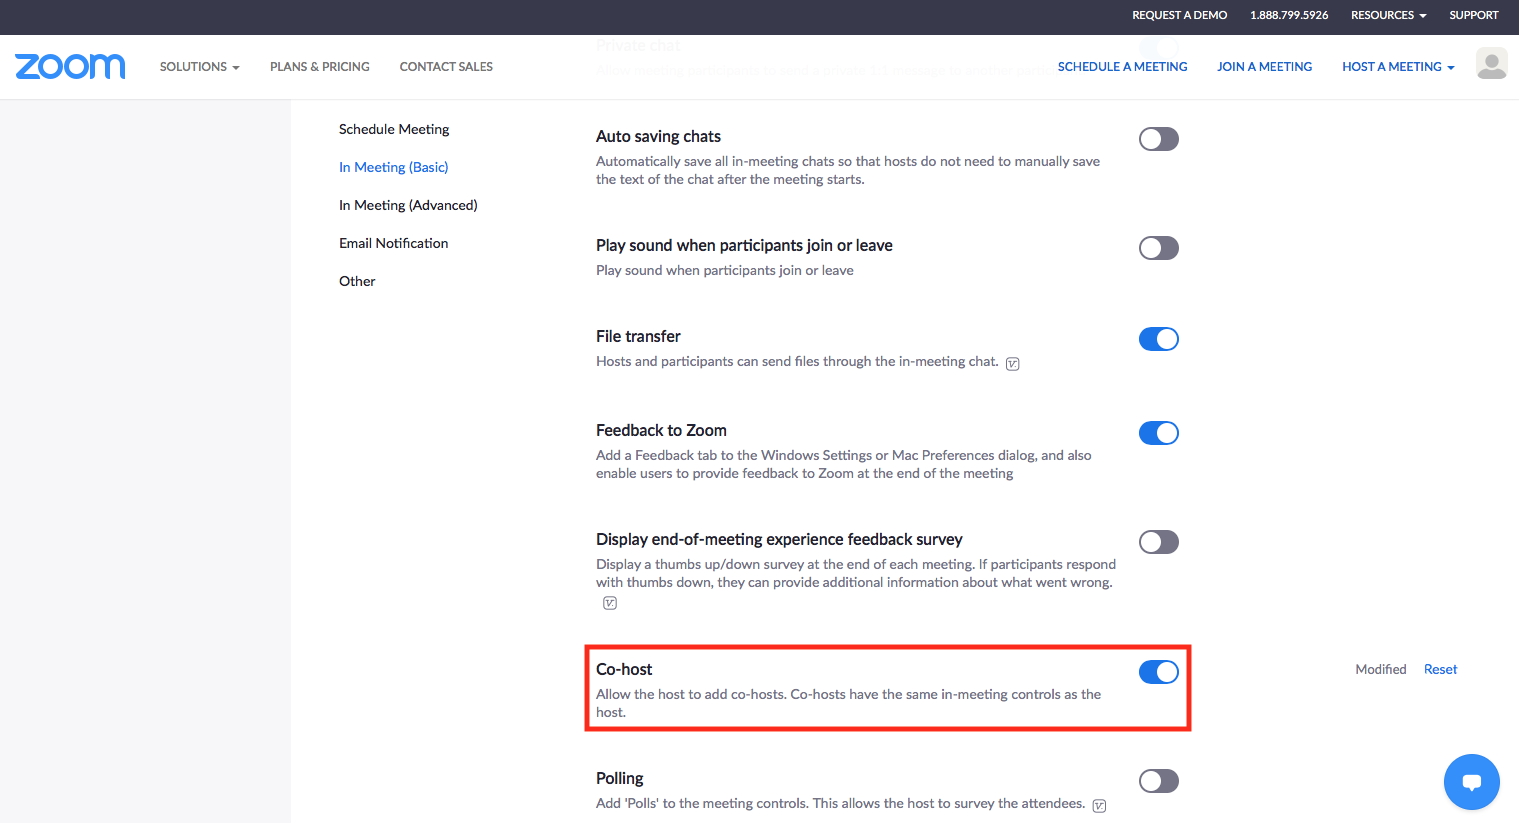
Task: Click the version info icon under feedback survey
Action: point(610,603)
